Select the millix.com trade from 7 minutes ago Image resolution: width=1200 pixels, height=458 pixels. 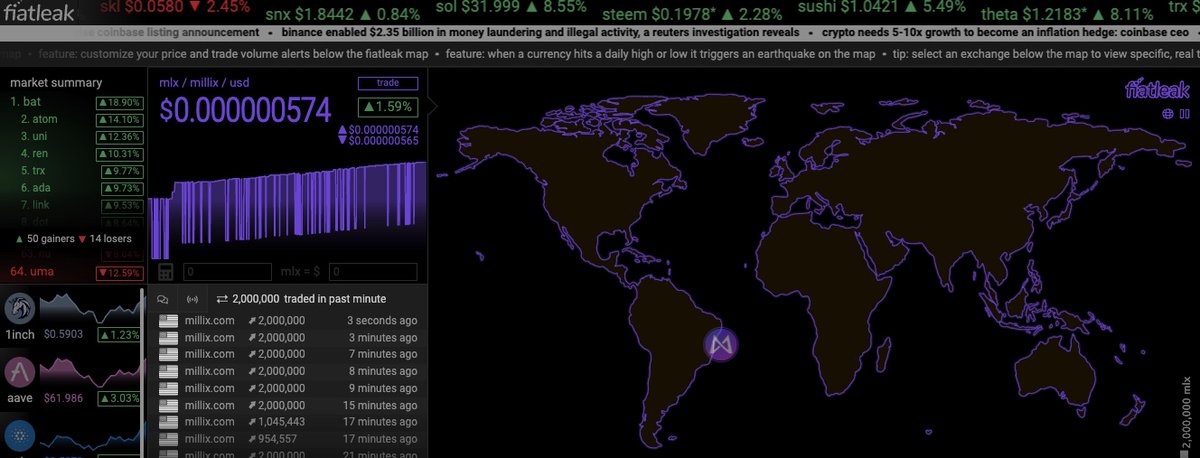(x=288, y=355)
